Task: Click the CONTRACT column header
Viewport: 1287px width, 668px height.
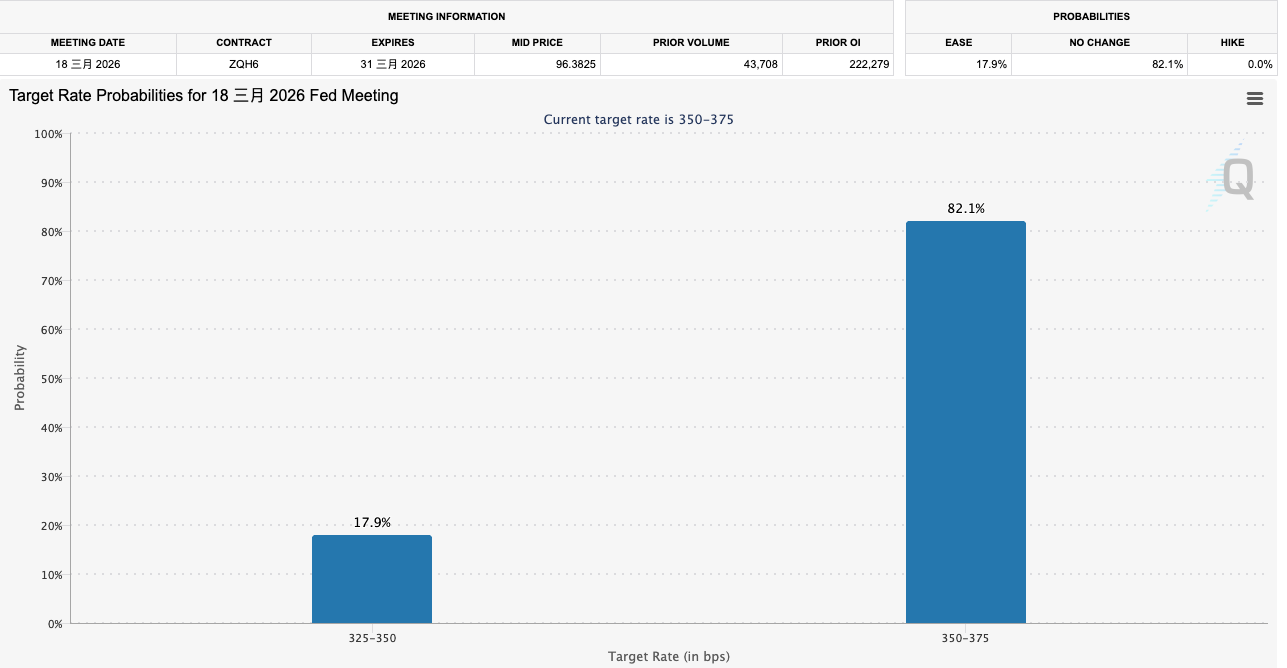Action: [x=244, y=43]
